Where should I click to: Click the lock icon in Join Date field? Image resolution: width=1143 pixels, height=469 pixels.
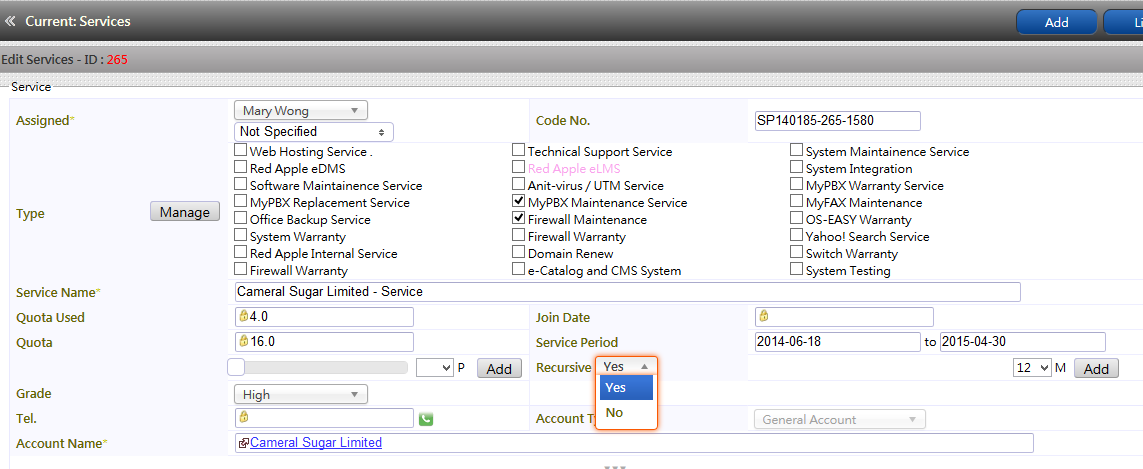(x=763, y=317)
